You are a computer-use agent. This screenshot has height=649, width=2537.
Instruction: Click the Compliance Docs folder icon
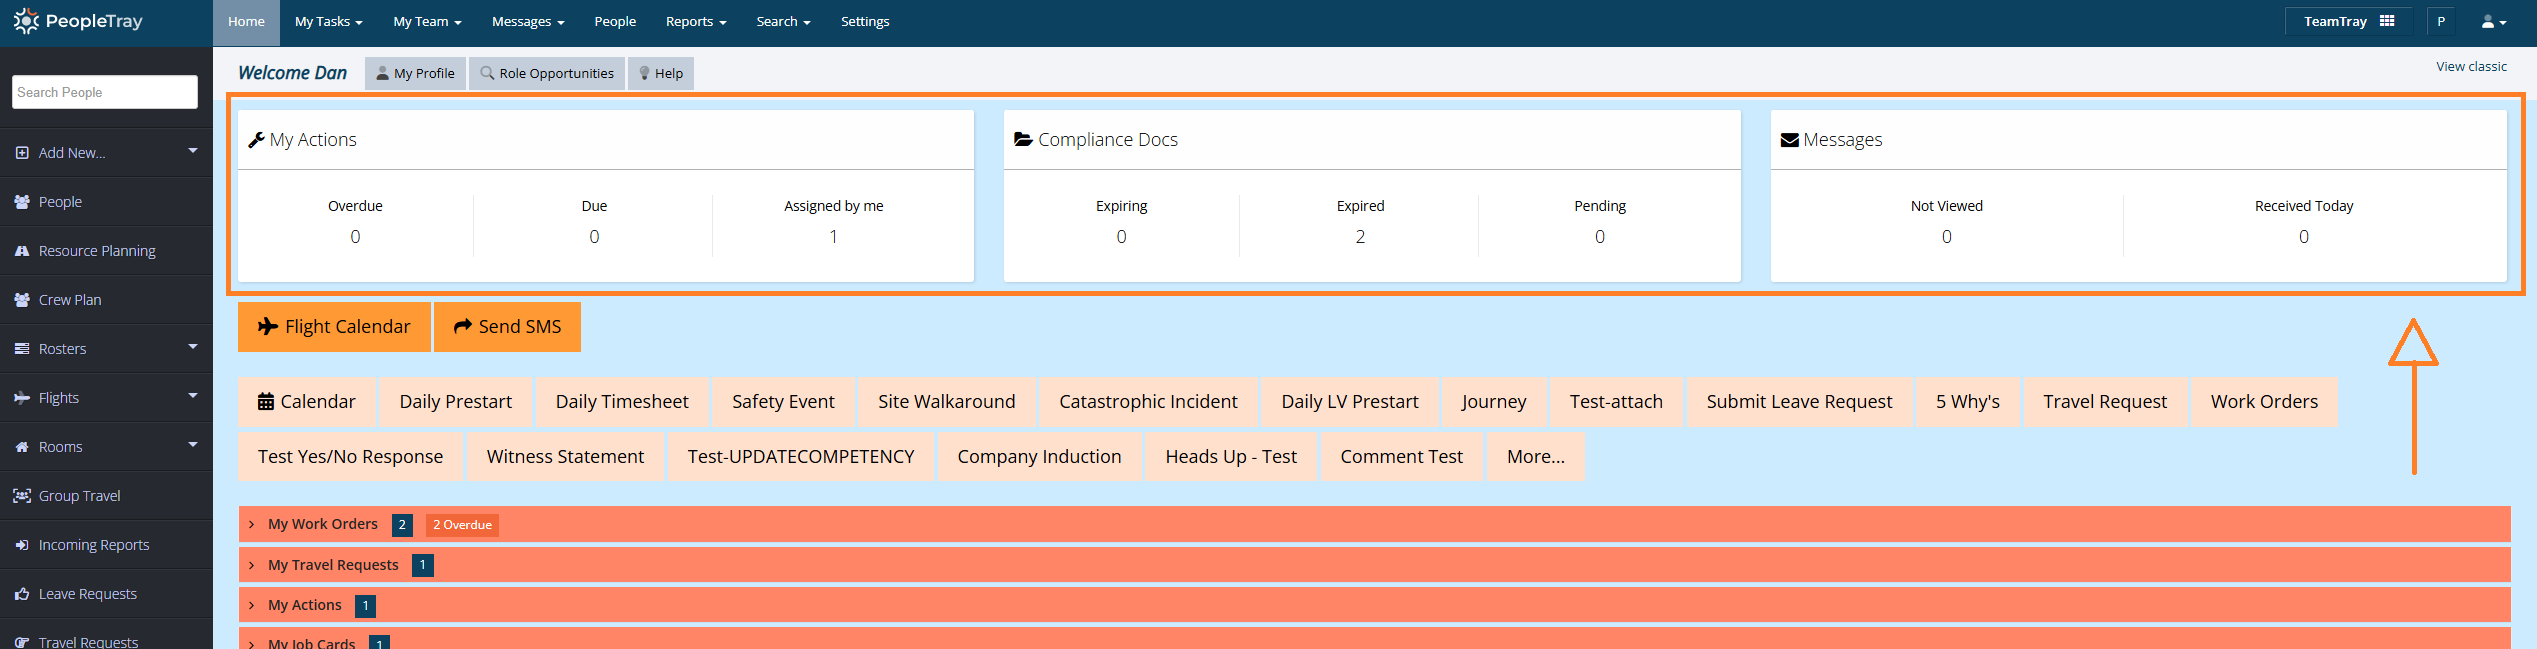tap(1023, 139)
